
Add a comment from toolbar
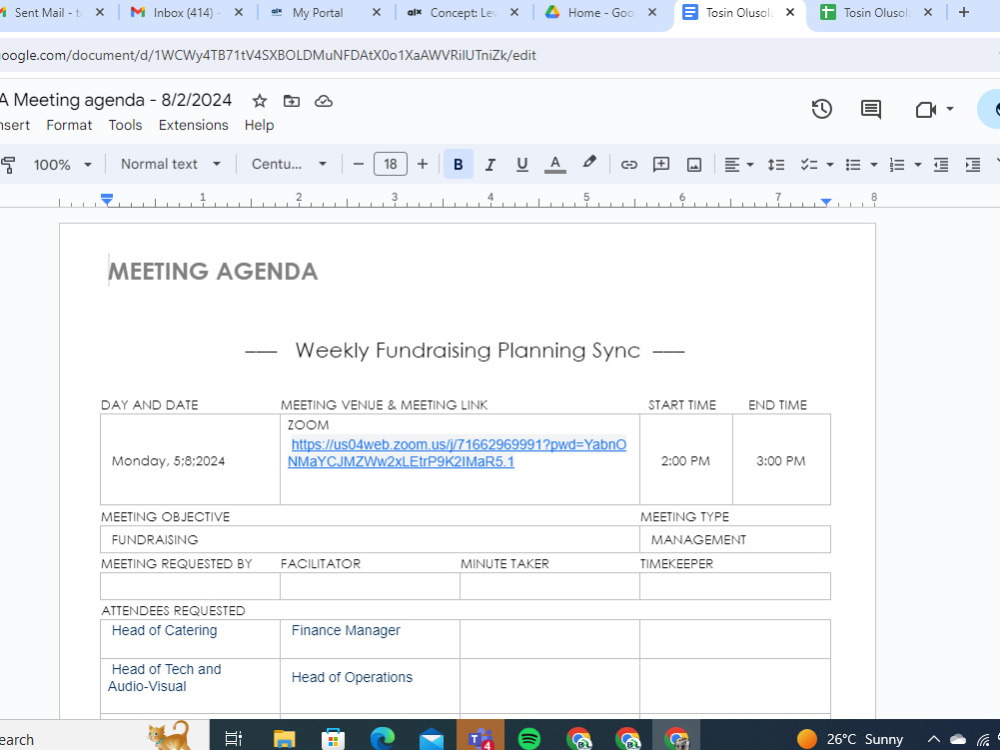pyautogui.click(x=661, y=165)
